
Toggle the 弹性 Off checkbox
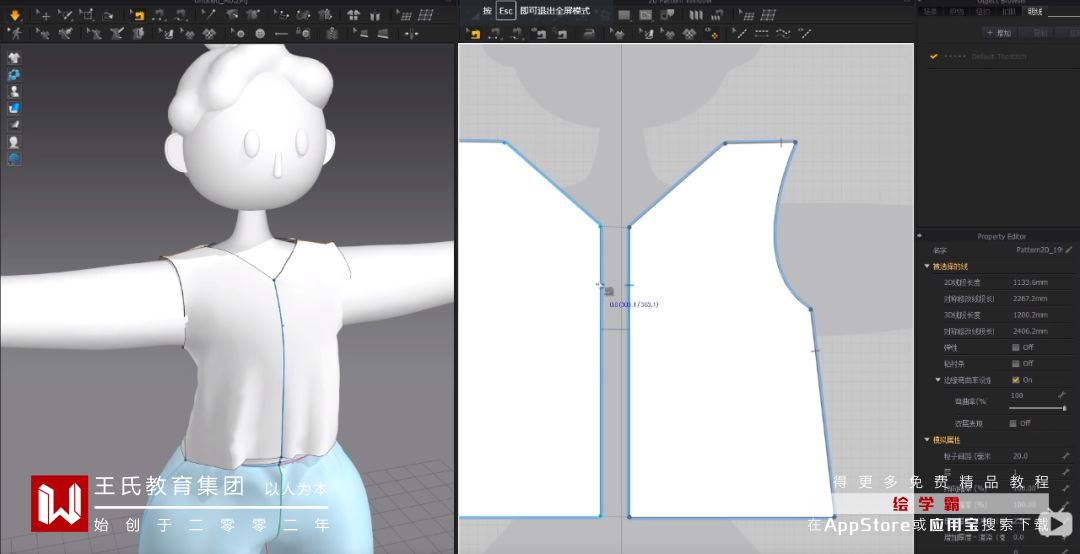click(1015, 347)
